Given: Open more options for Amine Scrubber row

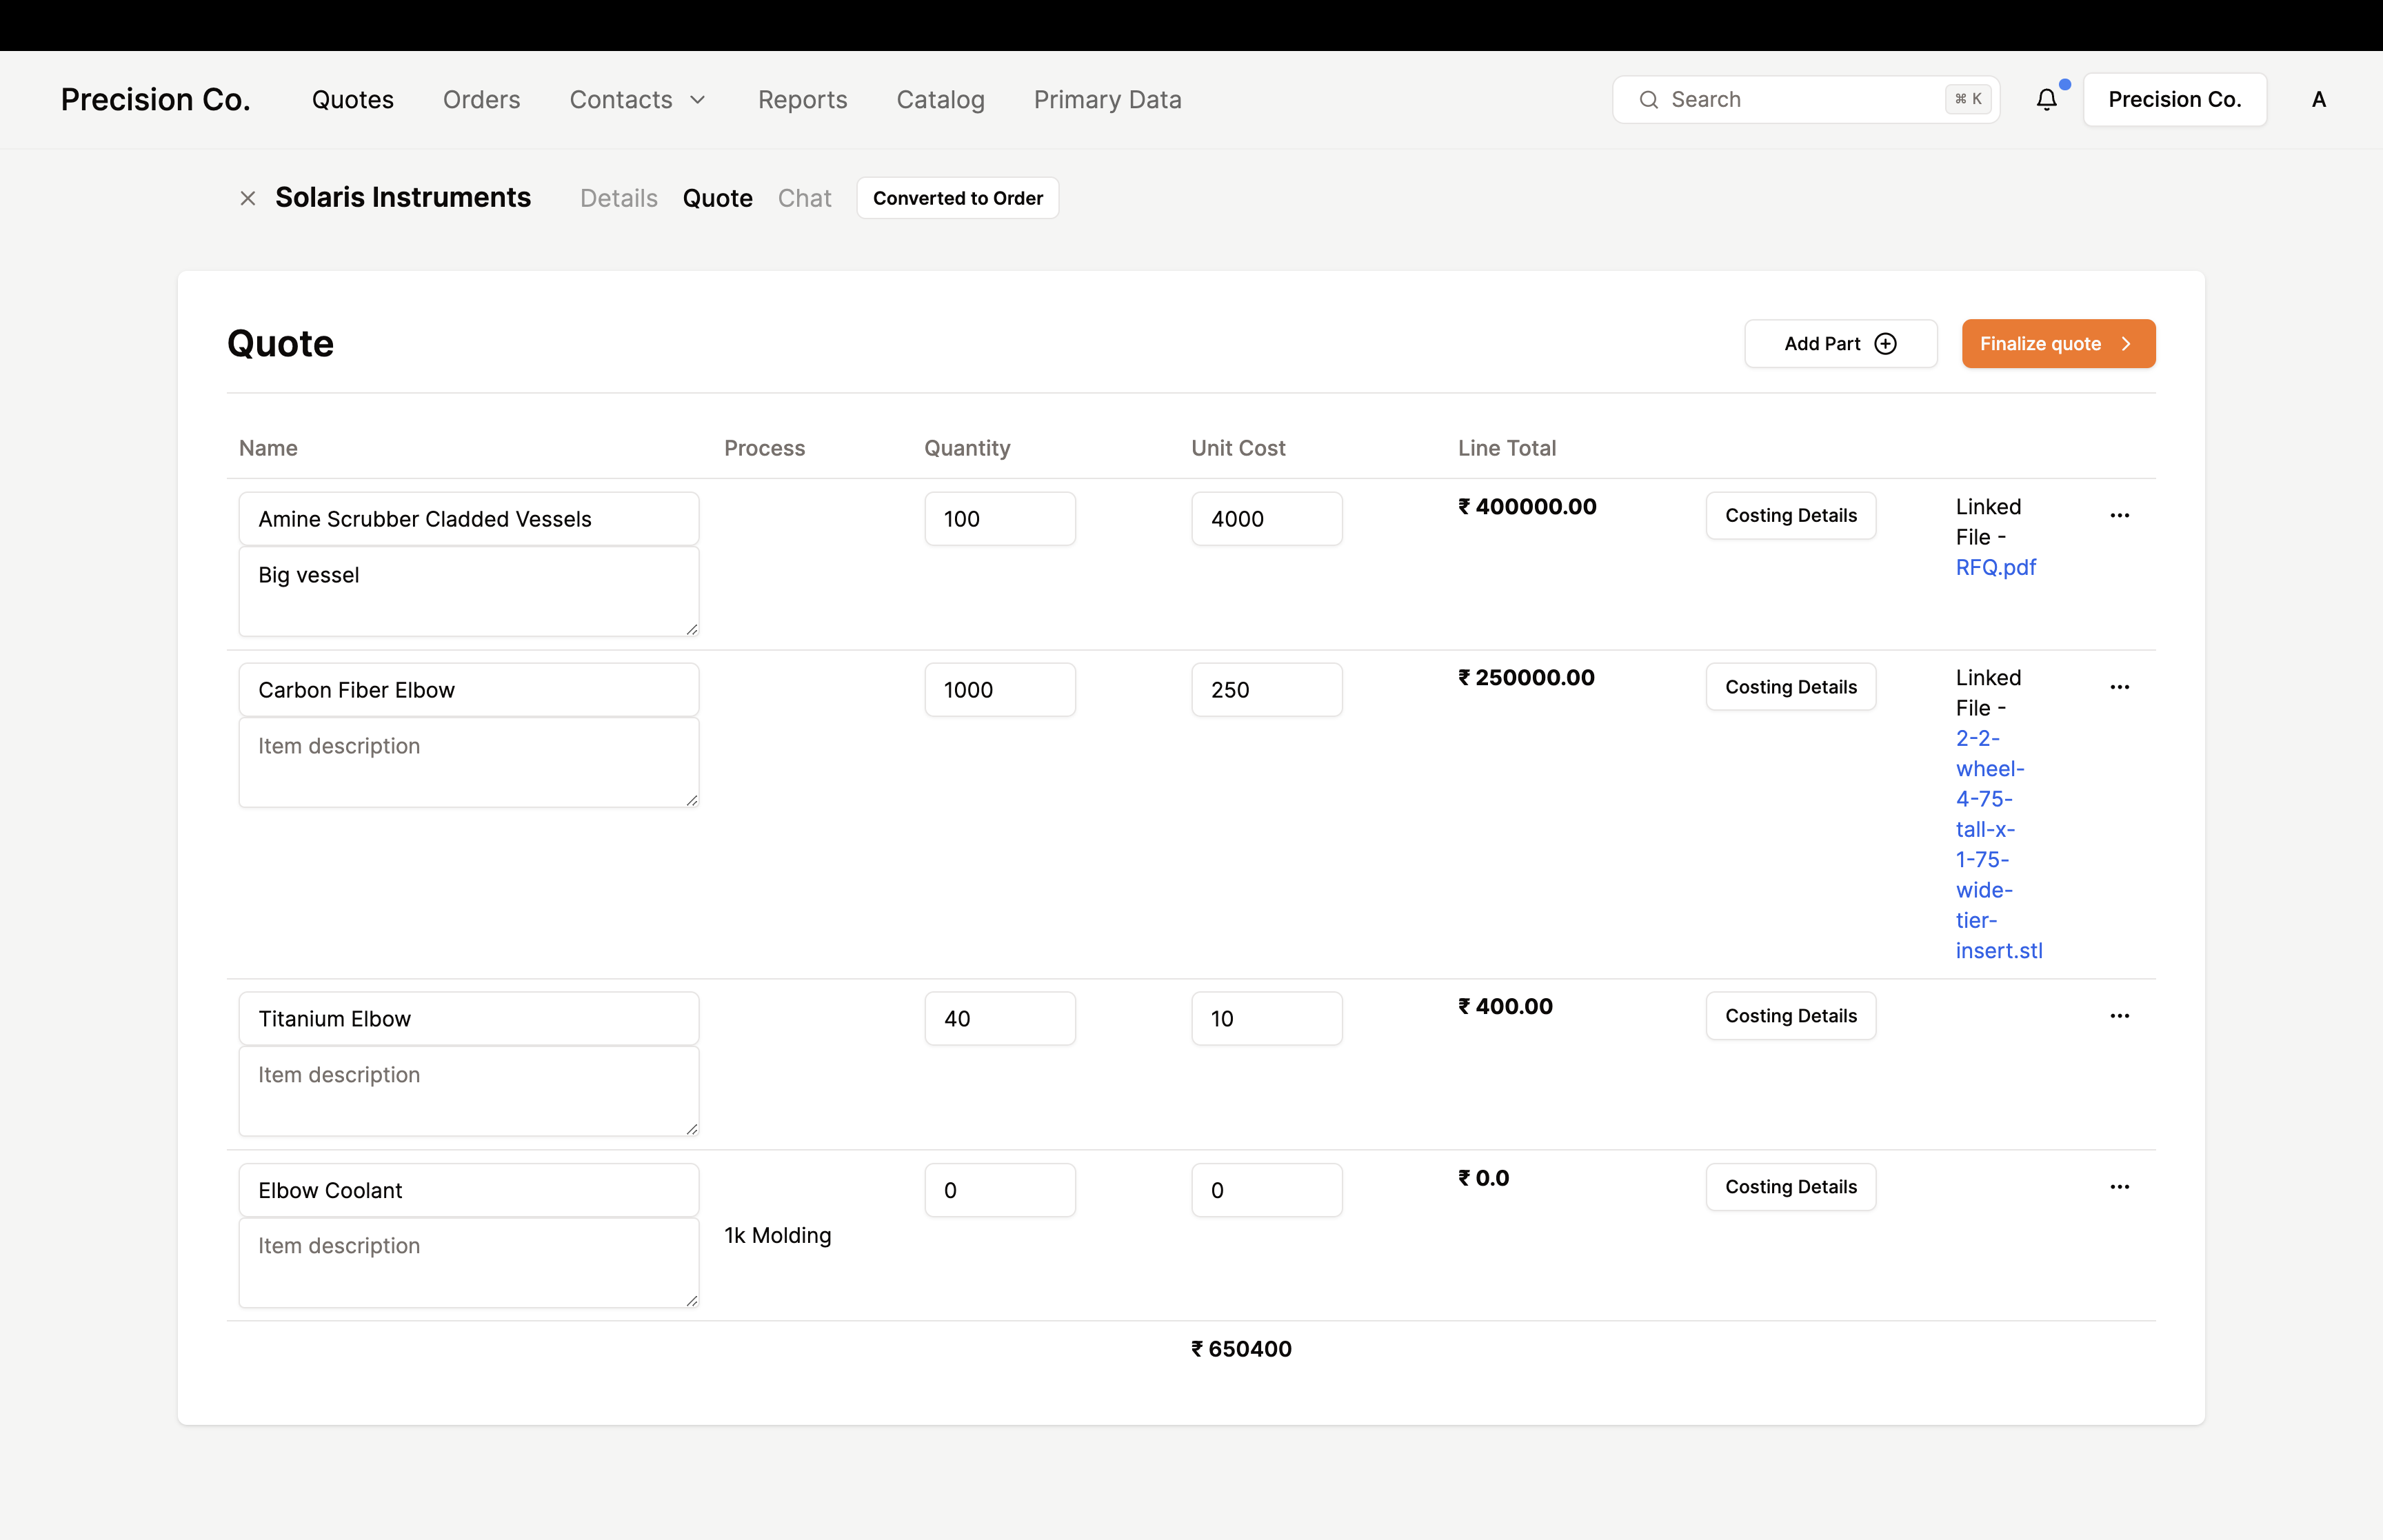Looking at the screenshot, I should (x=2119, y=516).
